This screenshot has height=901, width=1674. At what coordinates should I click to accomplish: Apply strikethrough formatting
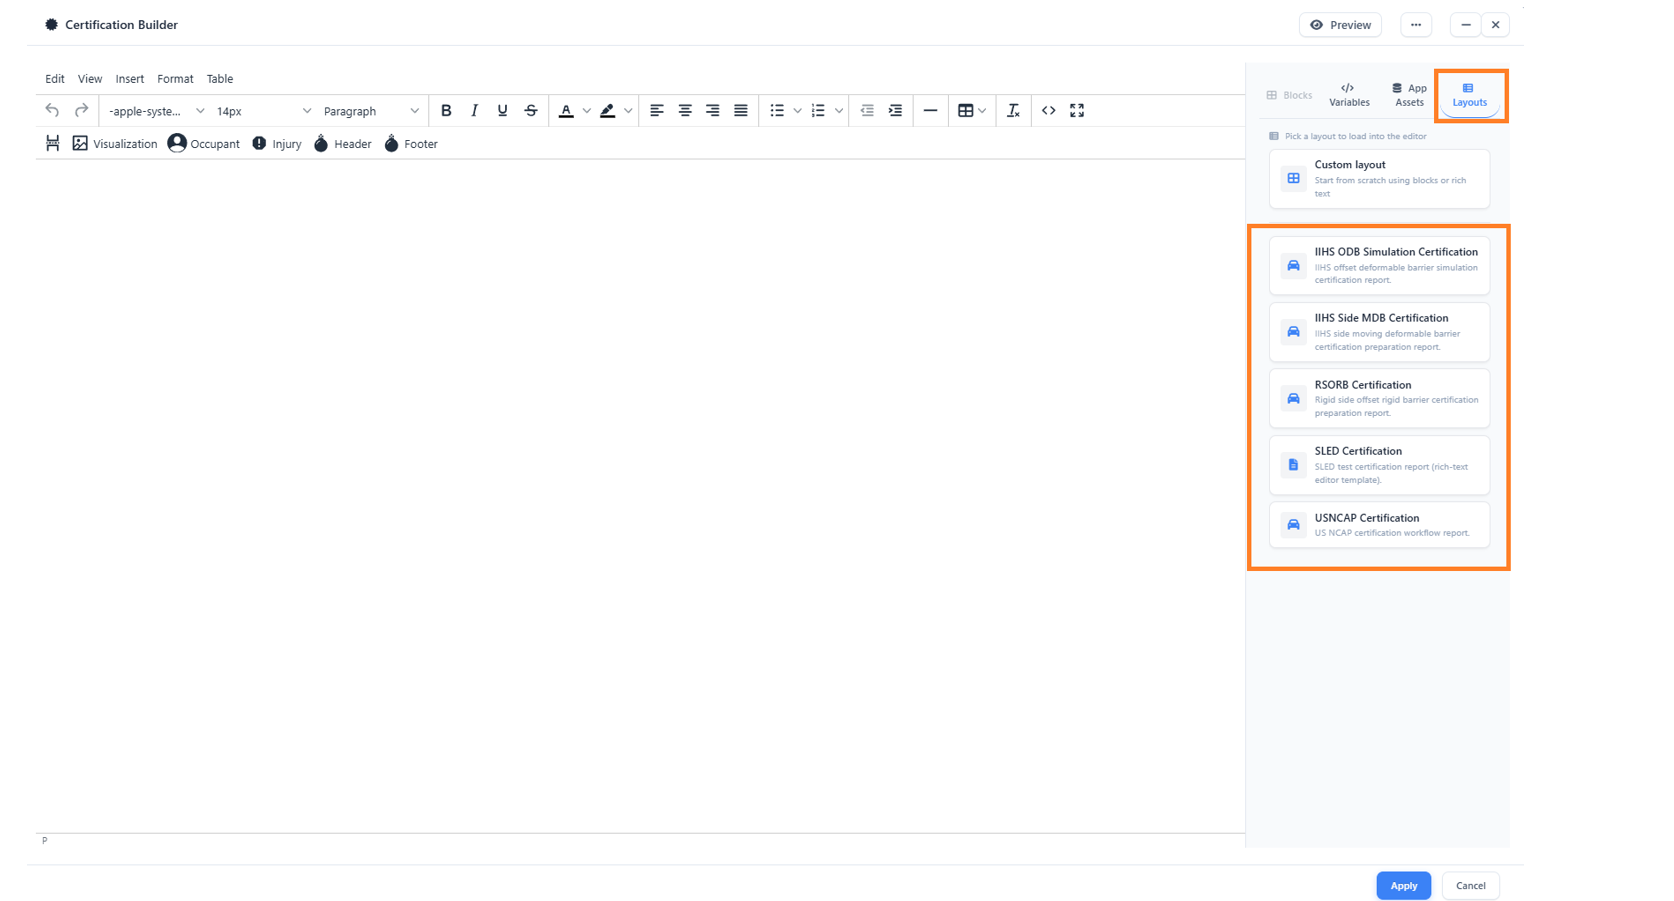(x=531, y=111)
